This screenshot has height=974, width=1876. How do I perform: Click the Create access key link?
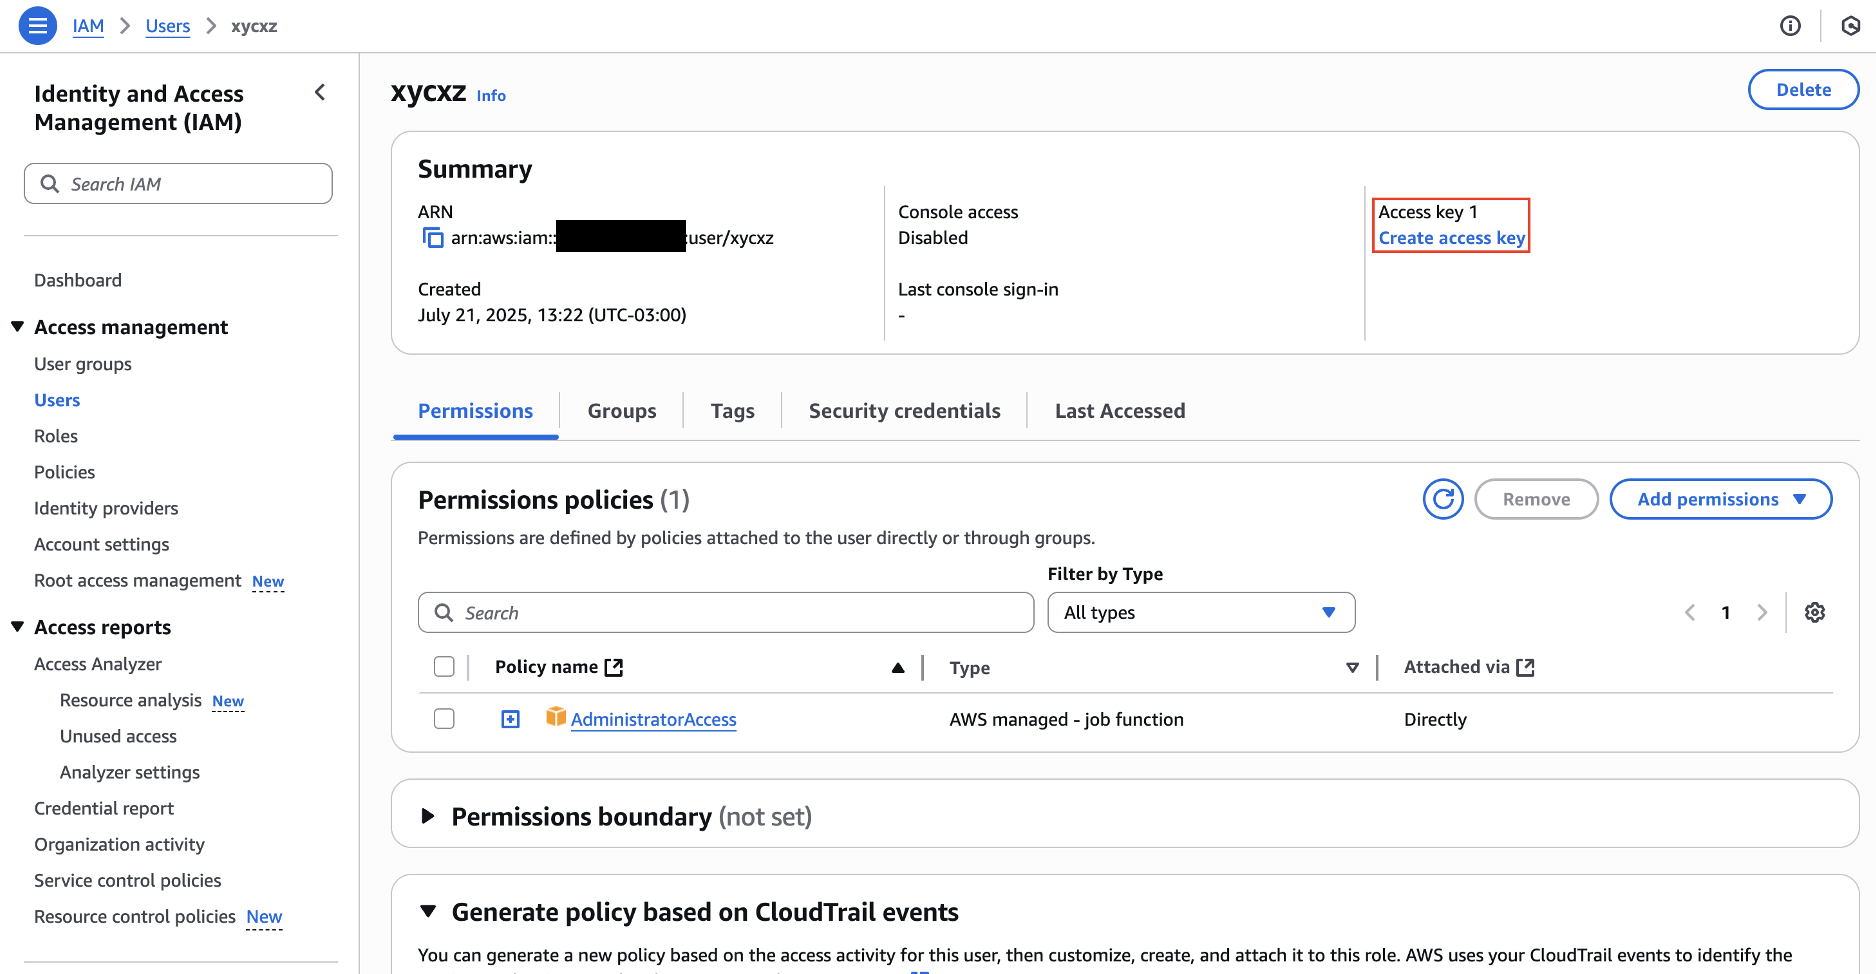click(1451, 238)
